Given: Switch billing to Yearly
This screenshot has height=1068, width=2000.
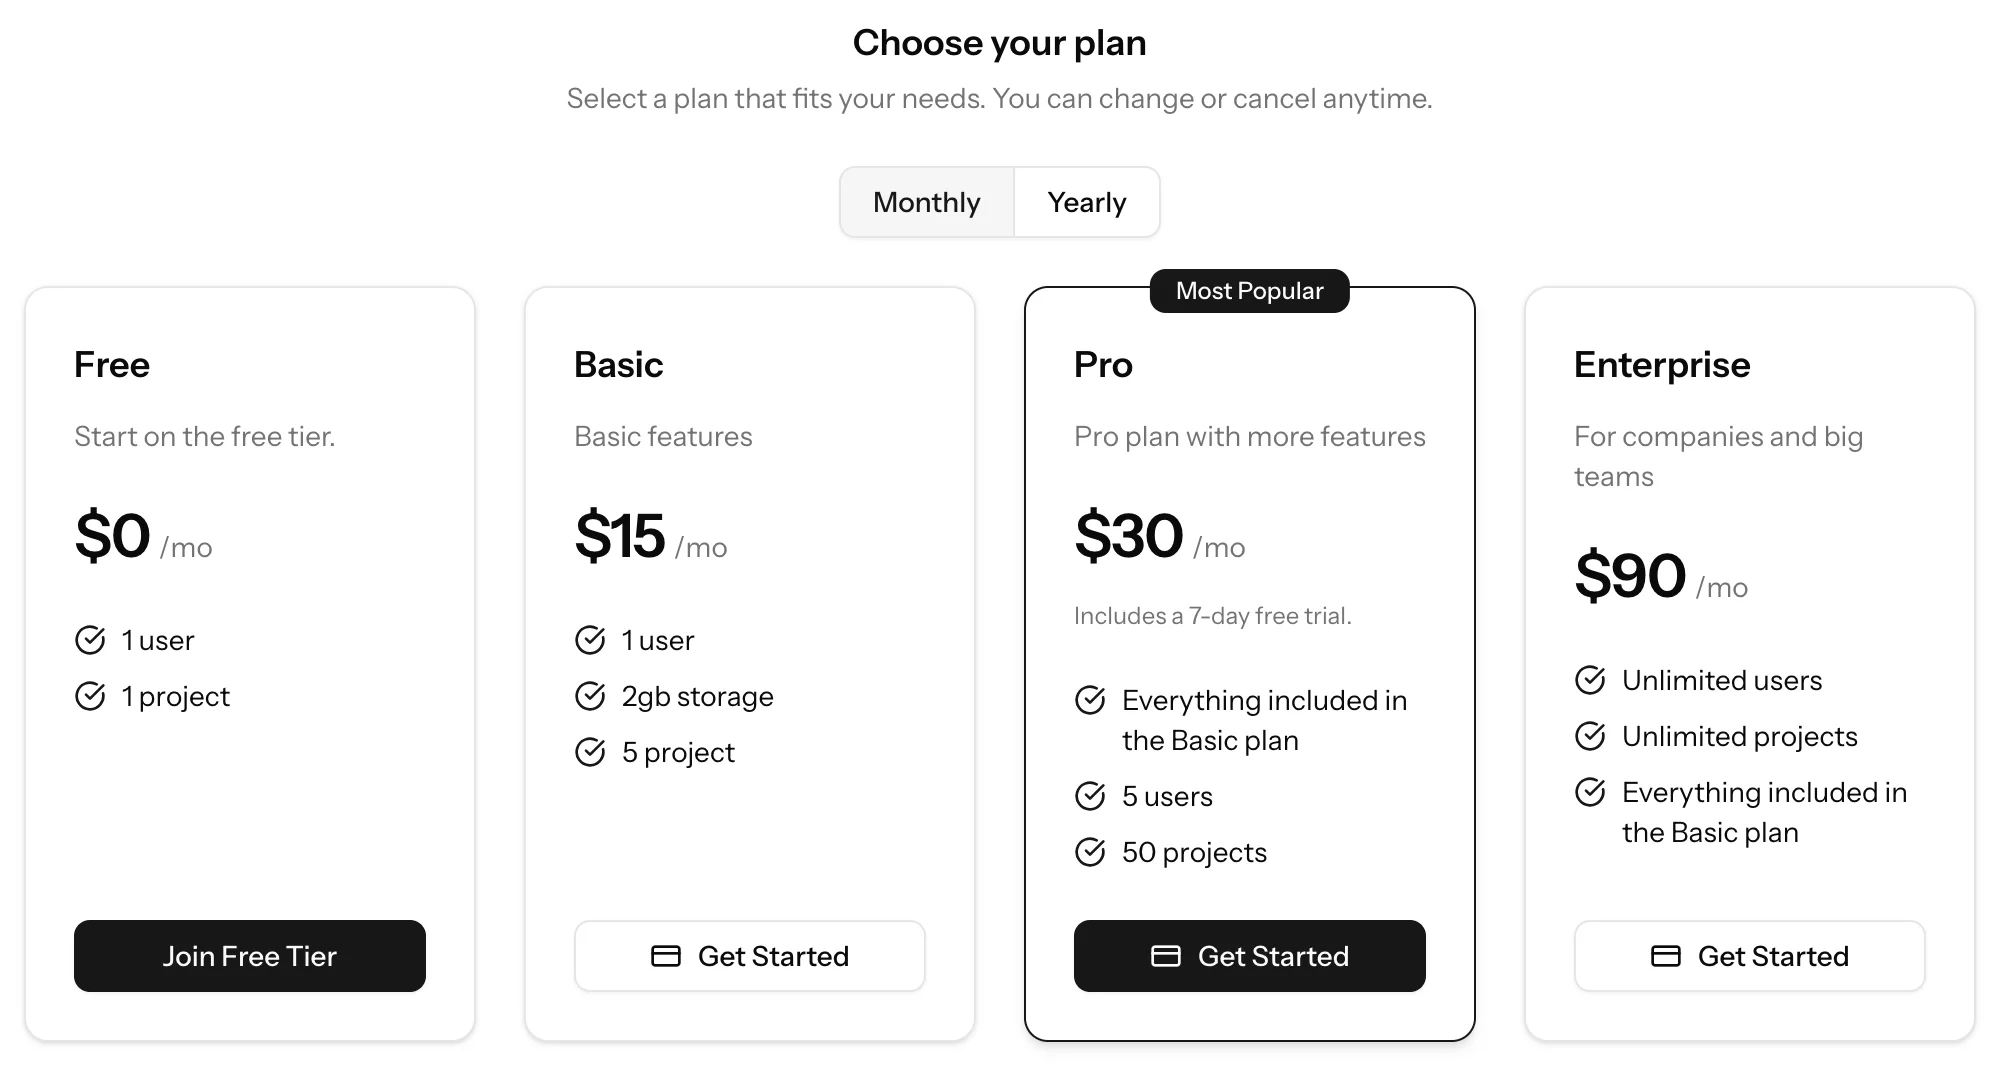Looking at the screenshot, I should tap(1087, 202).
